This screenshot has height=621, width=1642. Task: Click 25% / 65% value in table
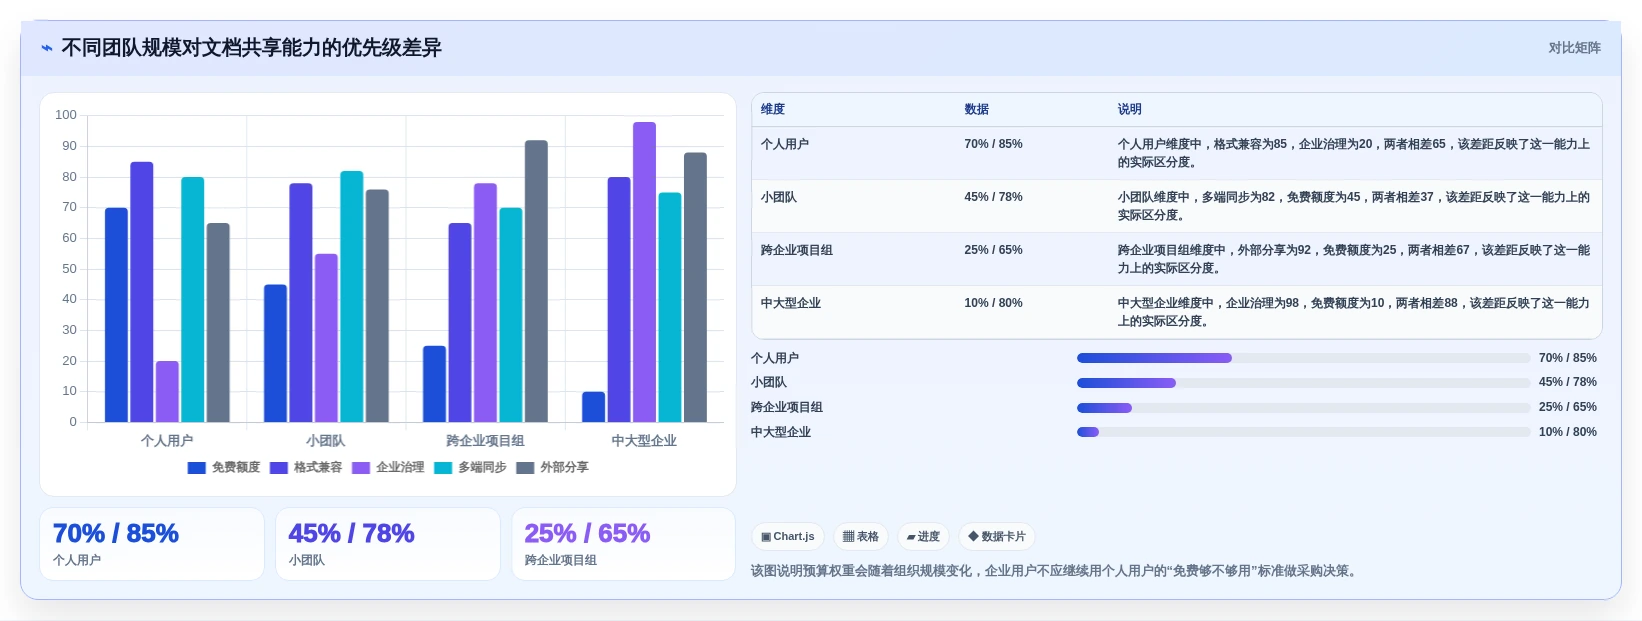(993, 250)
